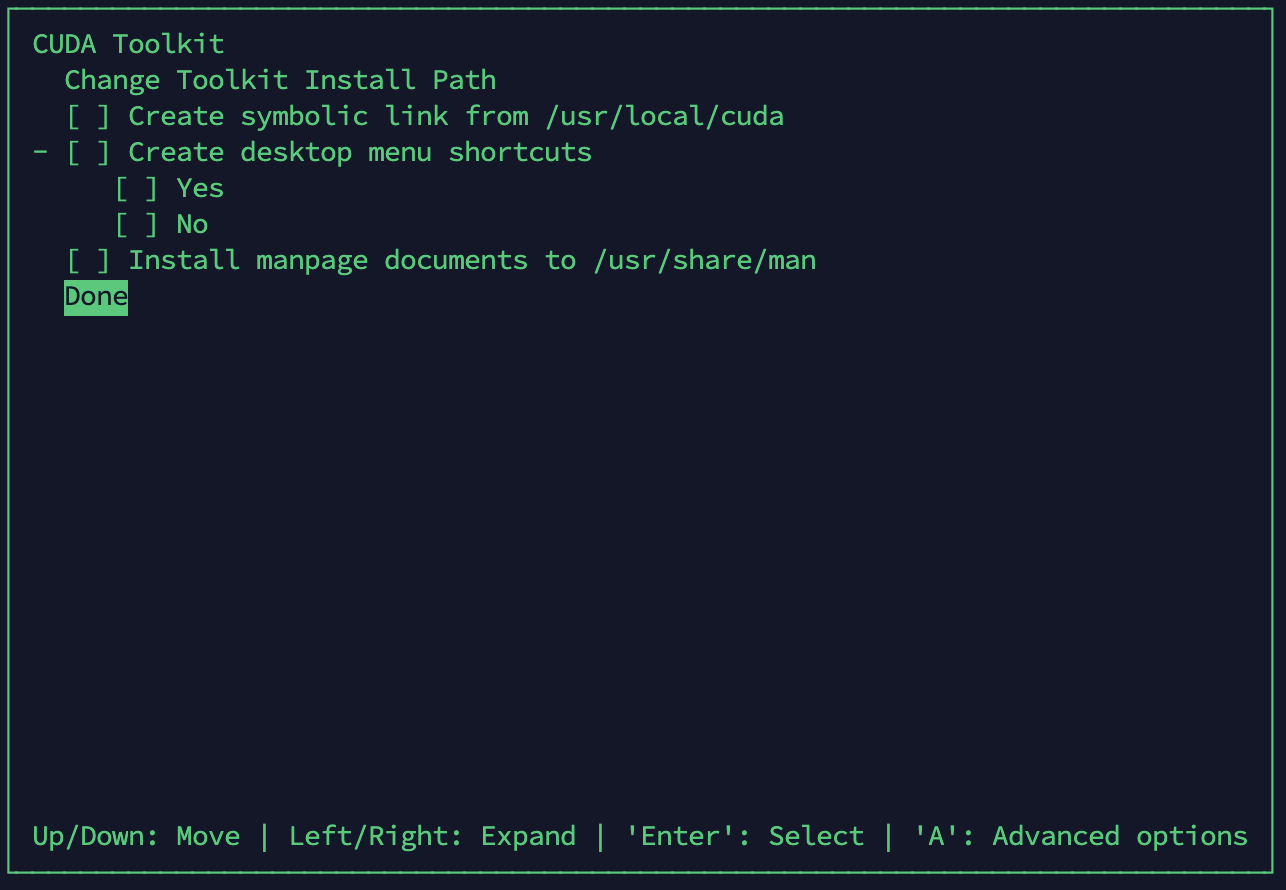Tick the Create desktop menu shortcuts checkbox
This screenshot has height=890, width=1286.
pyautogui.click(x=88, y=152)
